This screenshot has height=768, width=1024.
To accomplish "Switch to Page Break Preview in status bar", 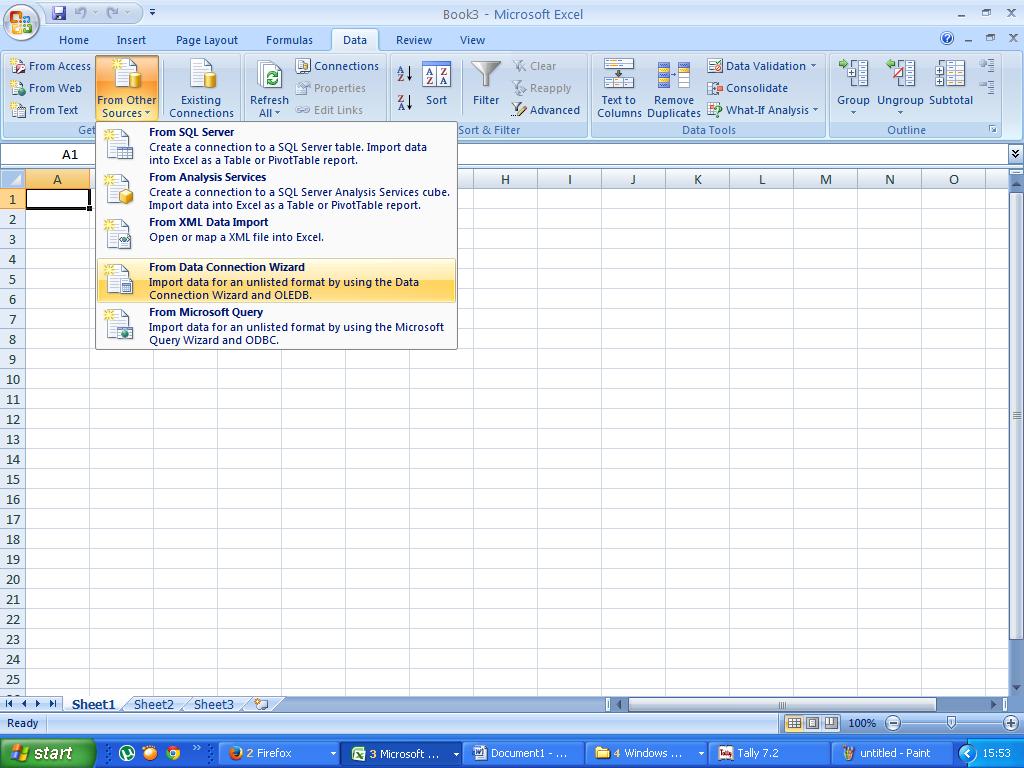I will point(831,723).
